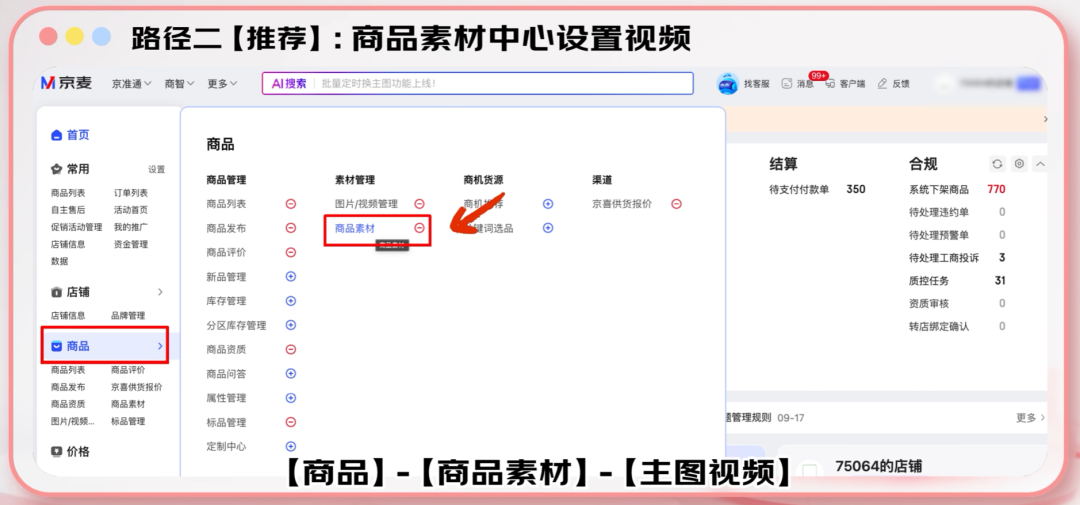Viewport: 1080px width, 505px height.
Task: Click 系统下架商品 count 770
Action: point(996,189)
